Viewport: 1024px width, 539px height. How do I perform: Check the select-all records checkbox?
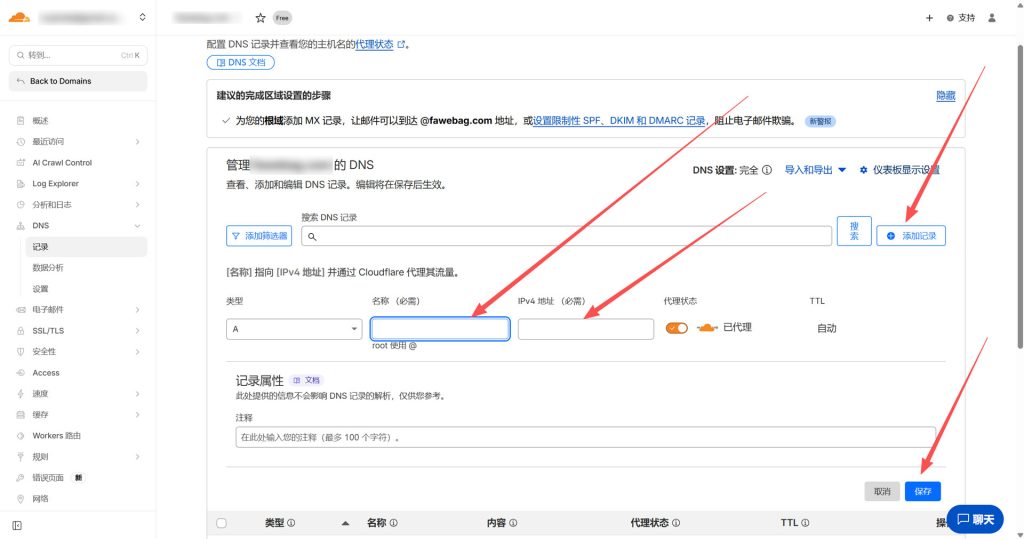tap(221, 523)
